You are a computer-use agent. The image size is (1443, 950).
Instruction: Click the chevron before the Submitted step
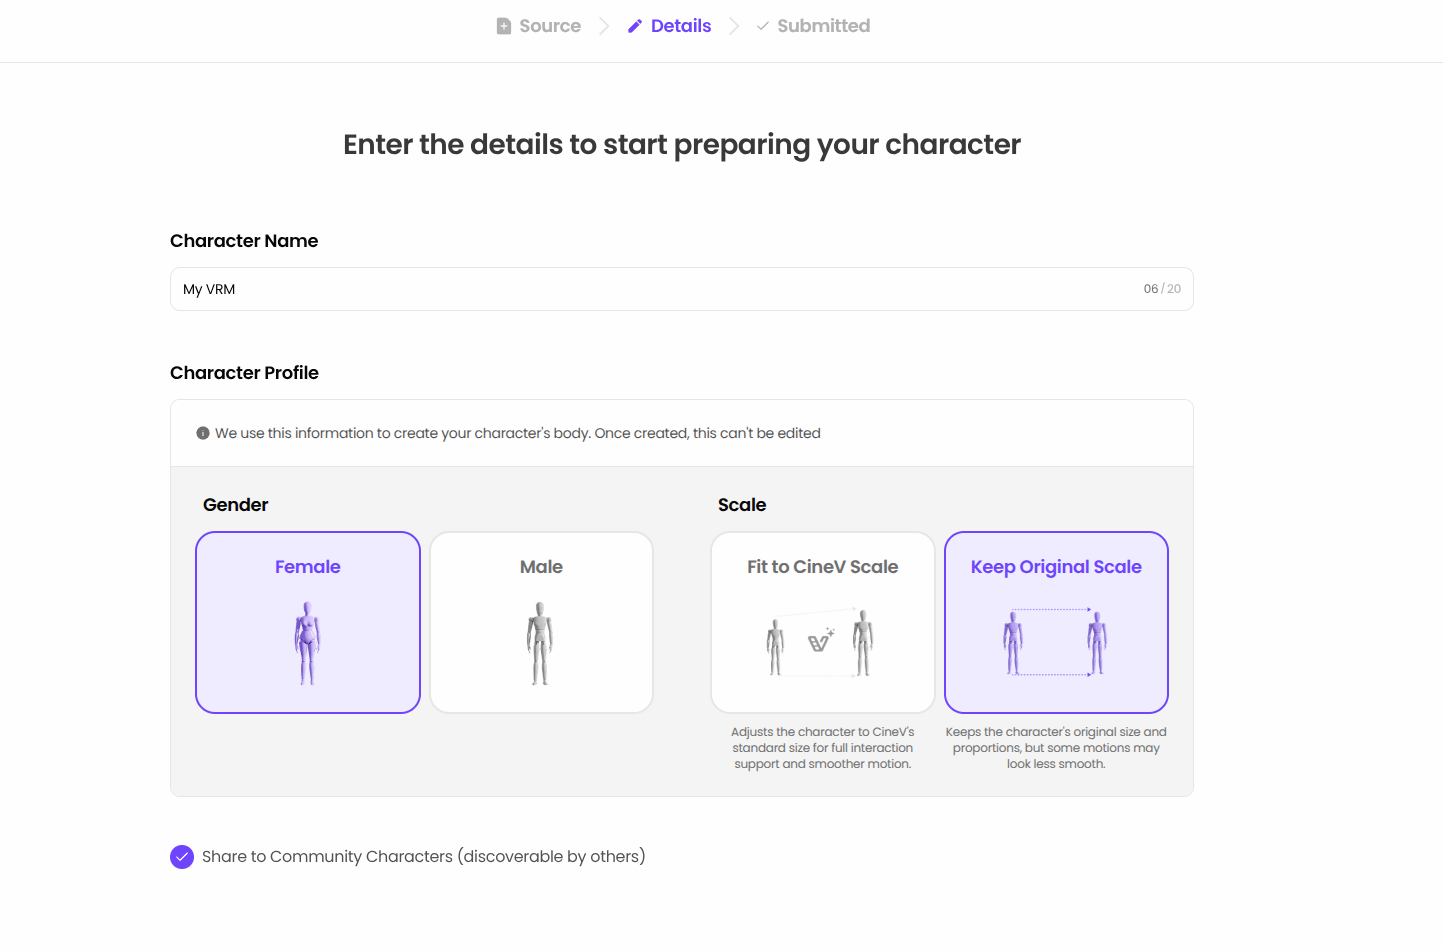tap(734, 26)
